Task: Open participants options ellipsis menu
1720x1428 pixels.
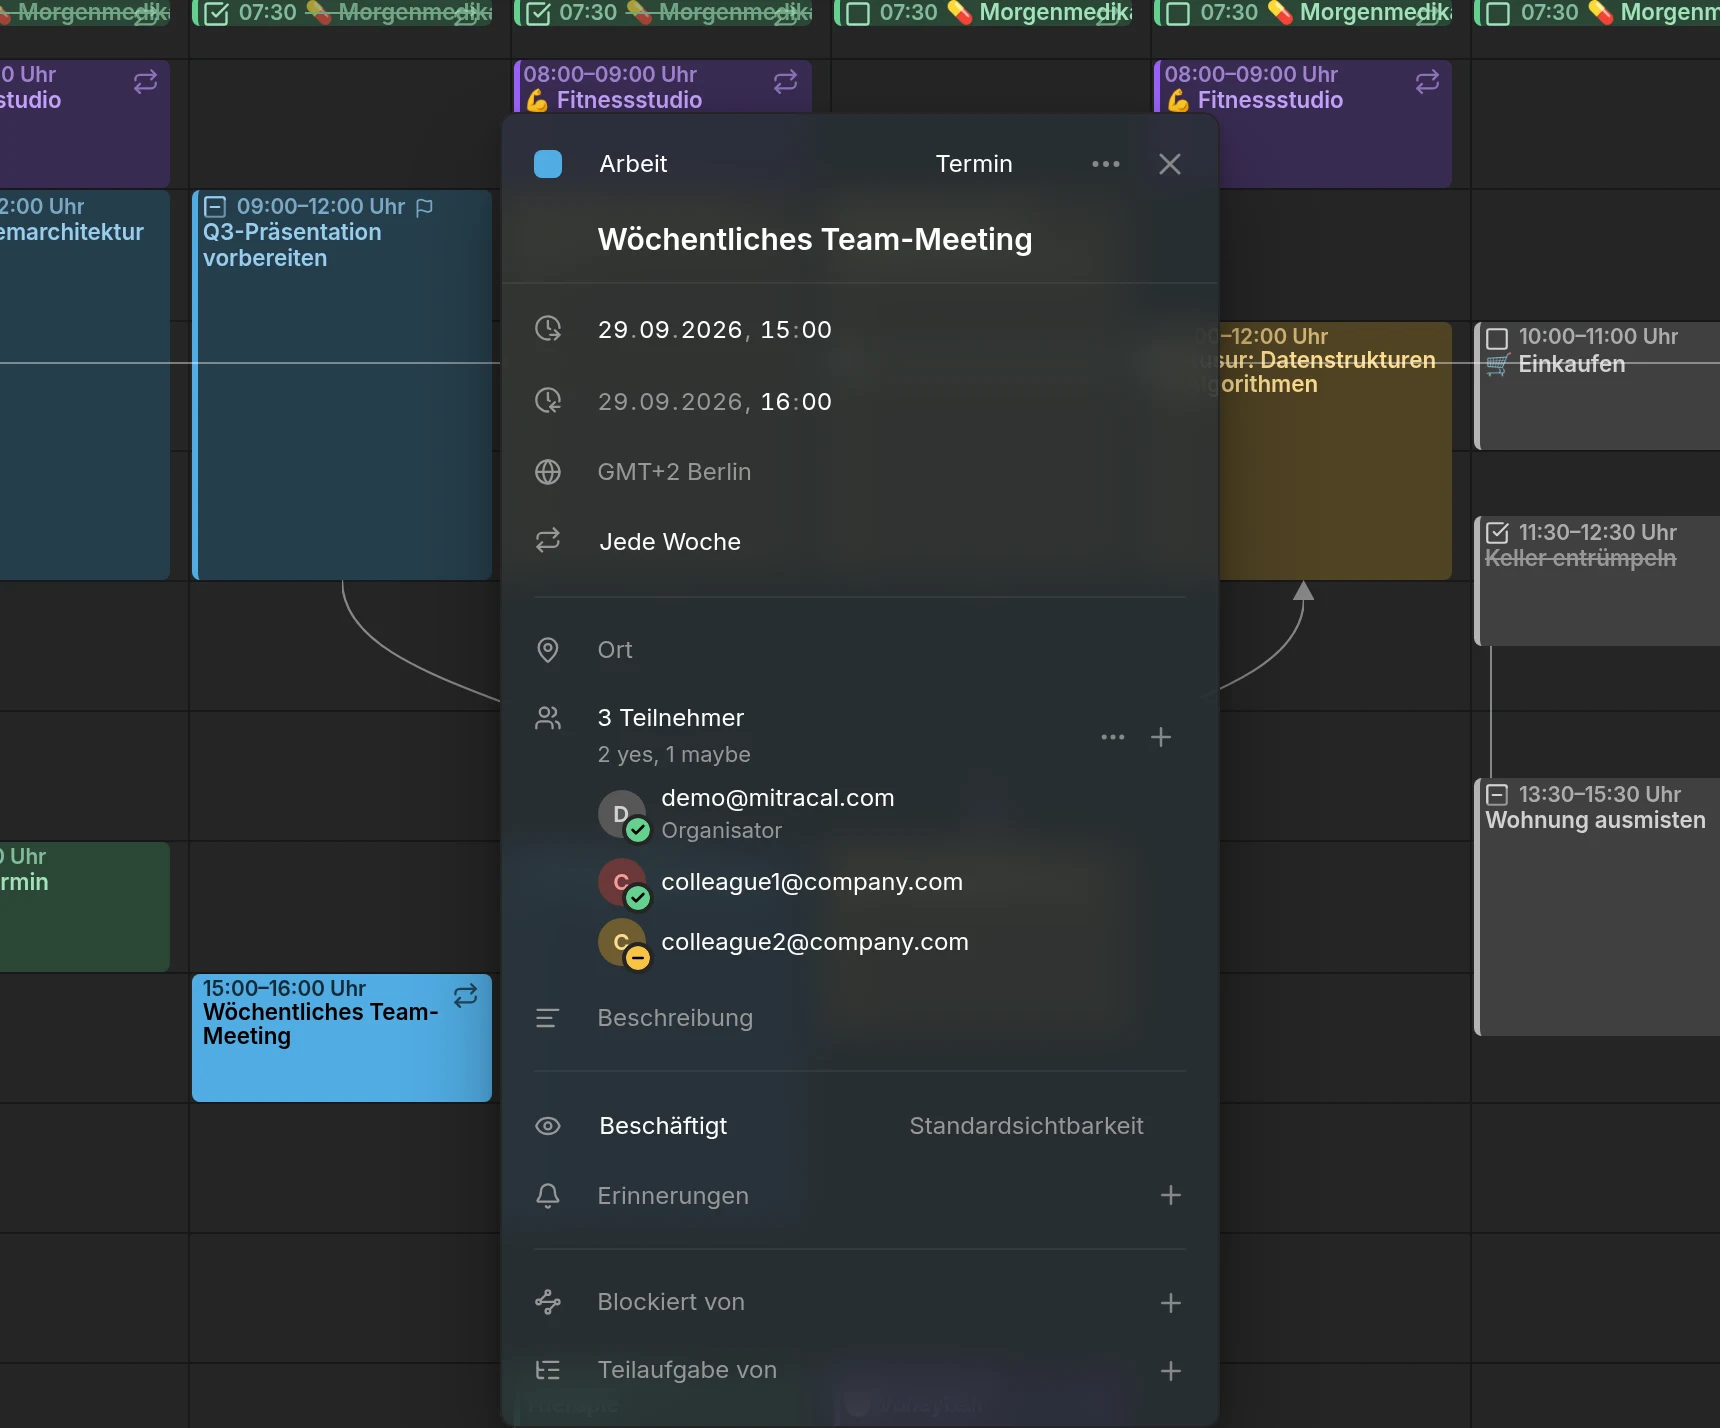Action: click(1113, 737)
